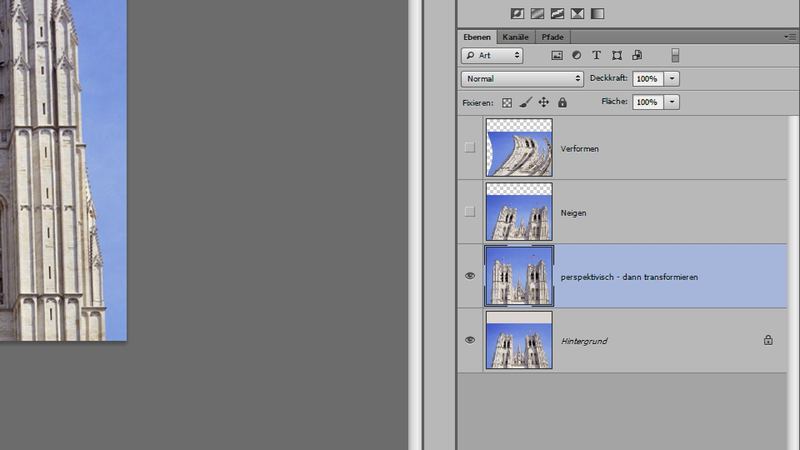Image resolution: width=800 pixels, height=450 pixels.
Task: Open the Normal blend mode dropdown
Action: click(x=522, y=79)
